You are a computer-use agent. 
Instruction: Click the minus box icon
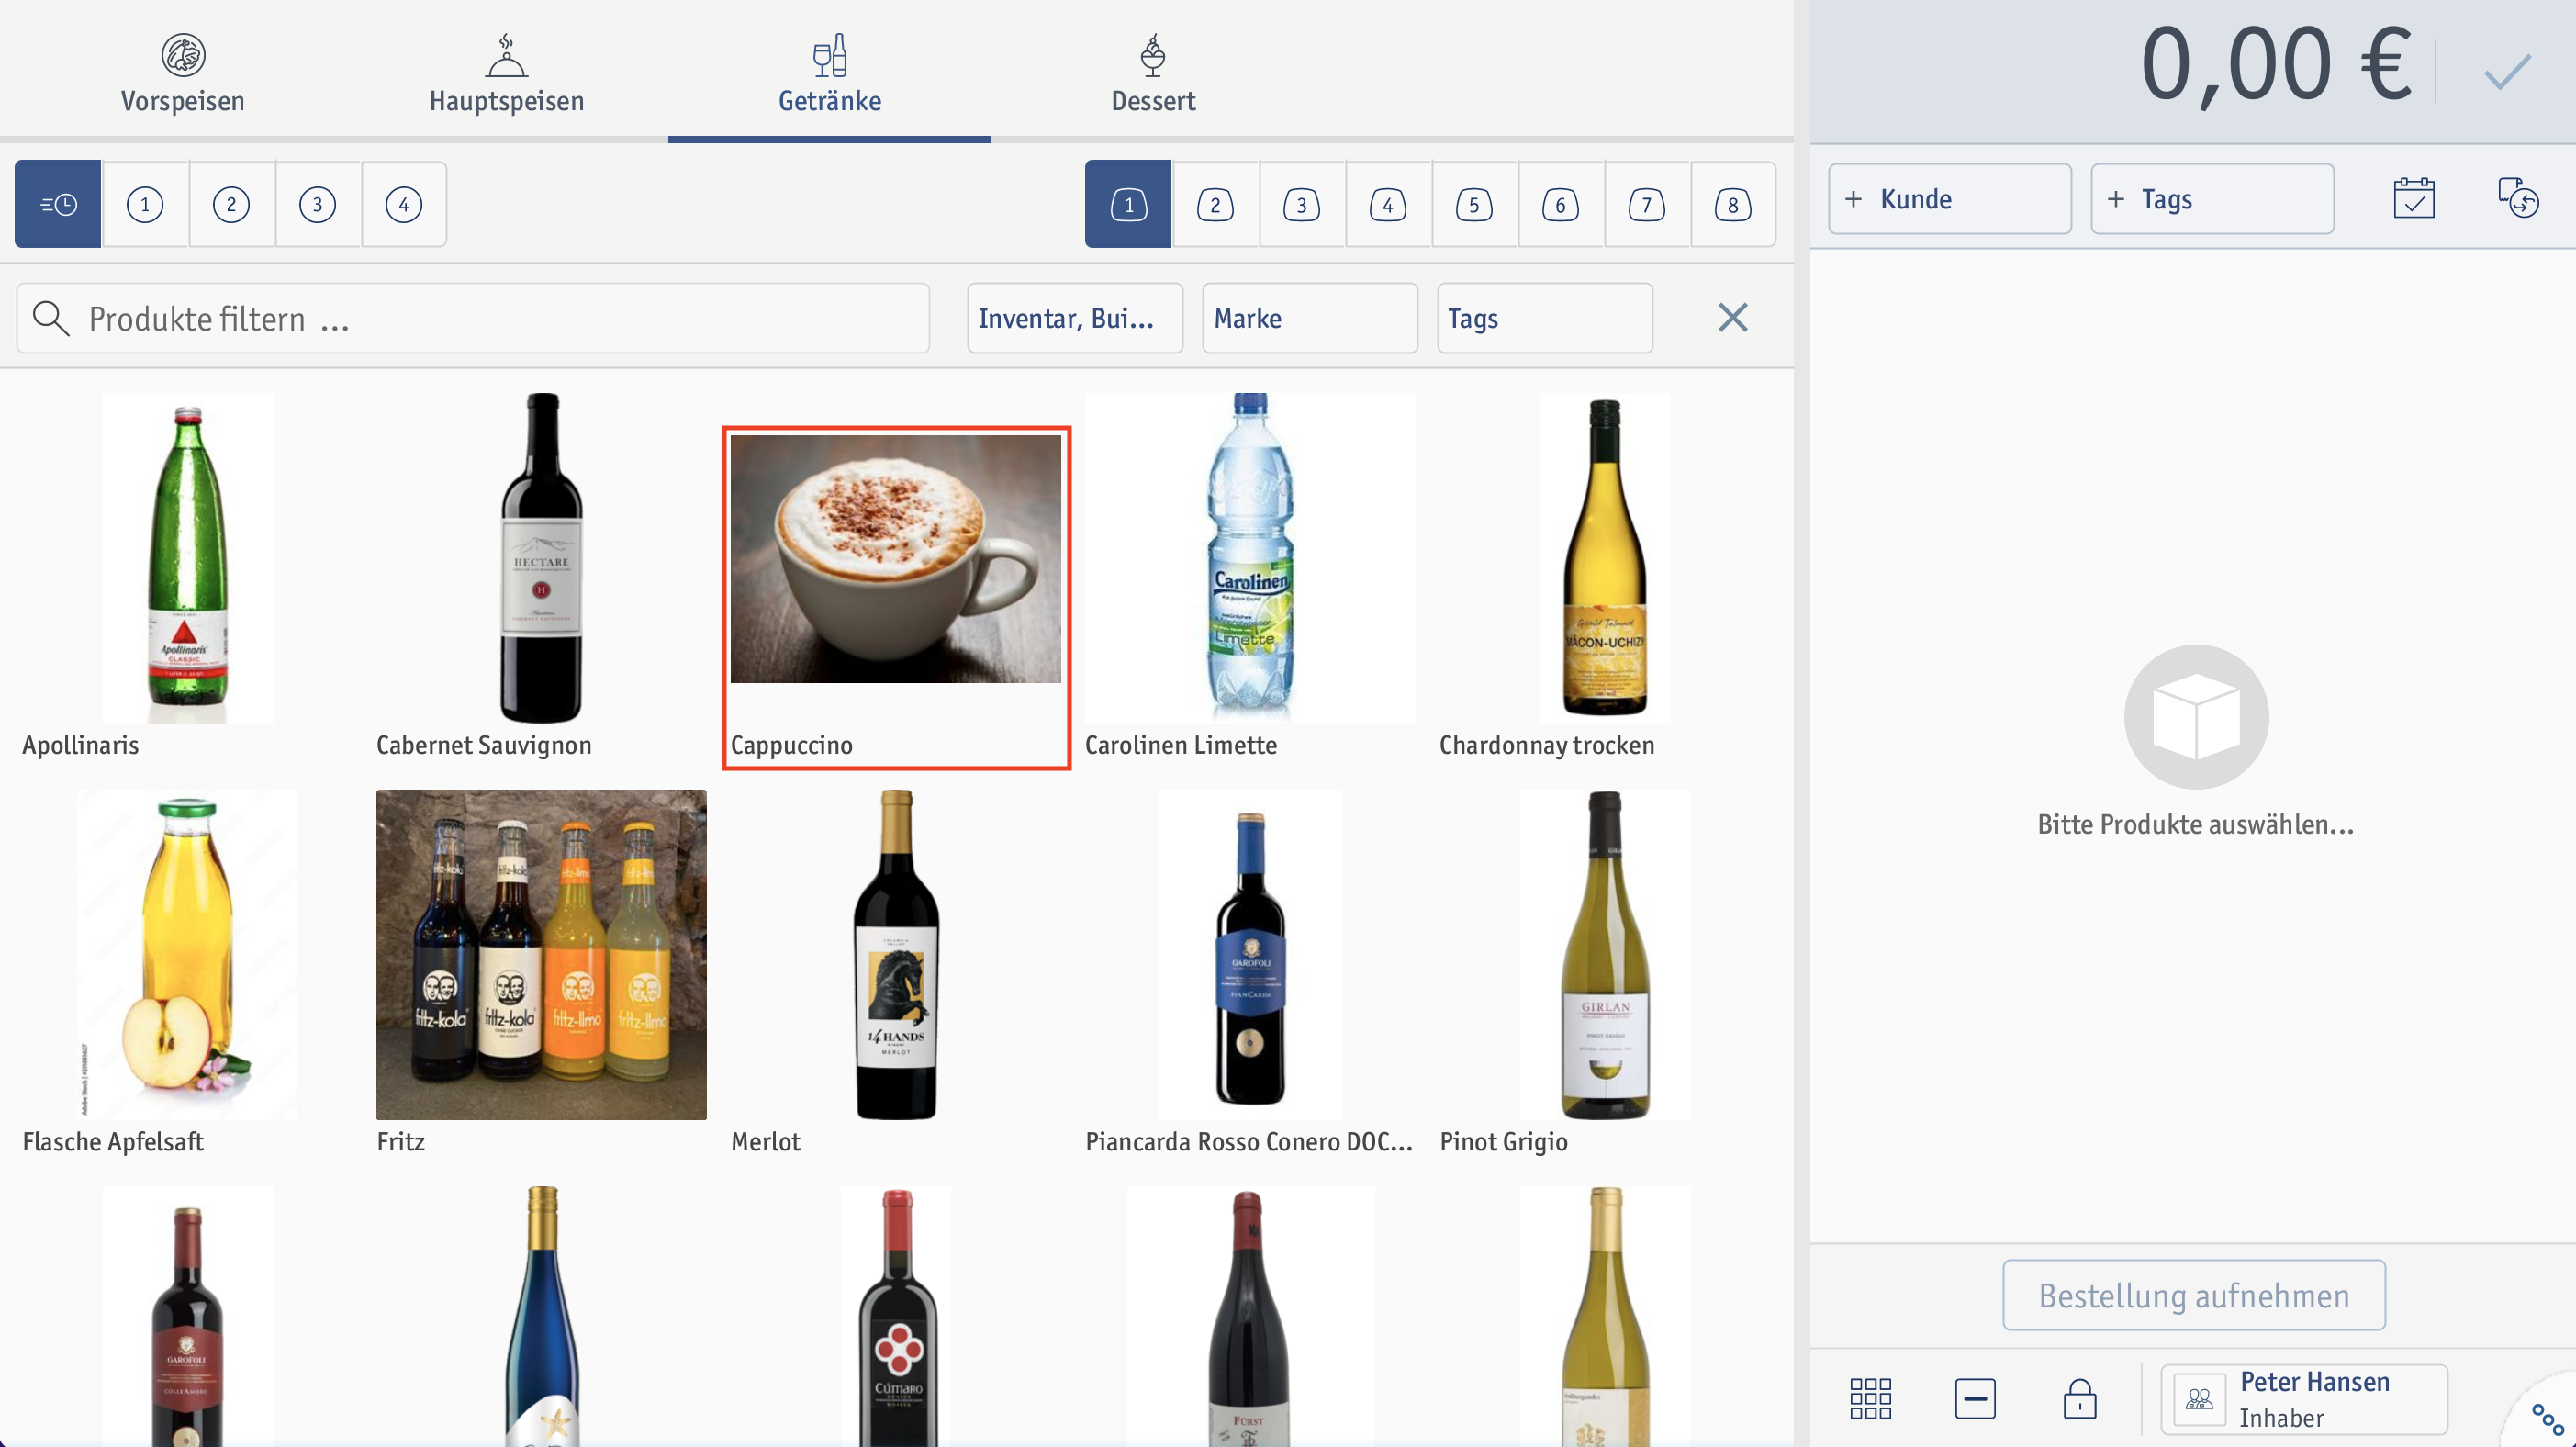point(1975,1398)
